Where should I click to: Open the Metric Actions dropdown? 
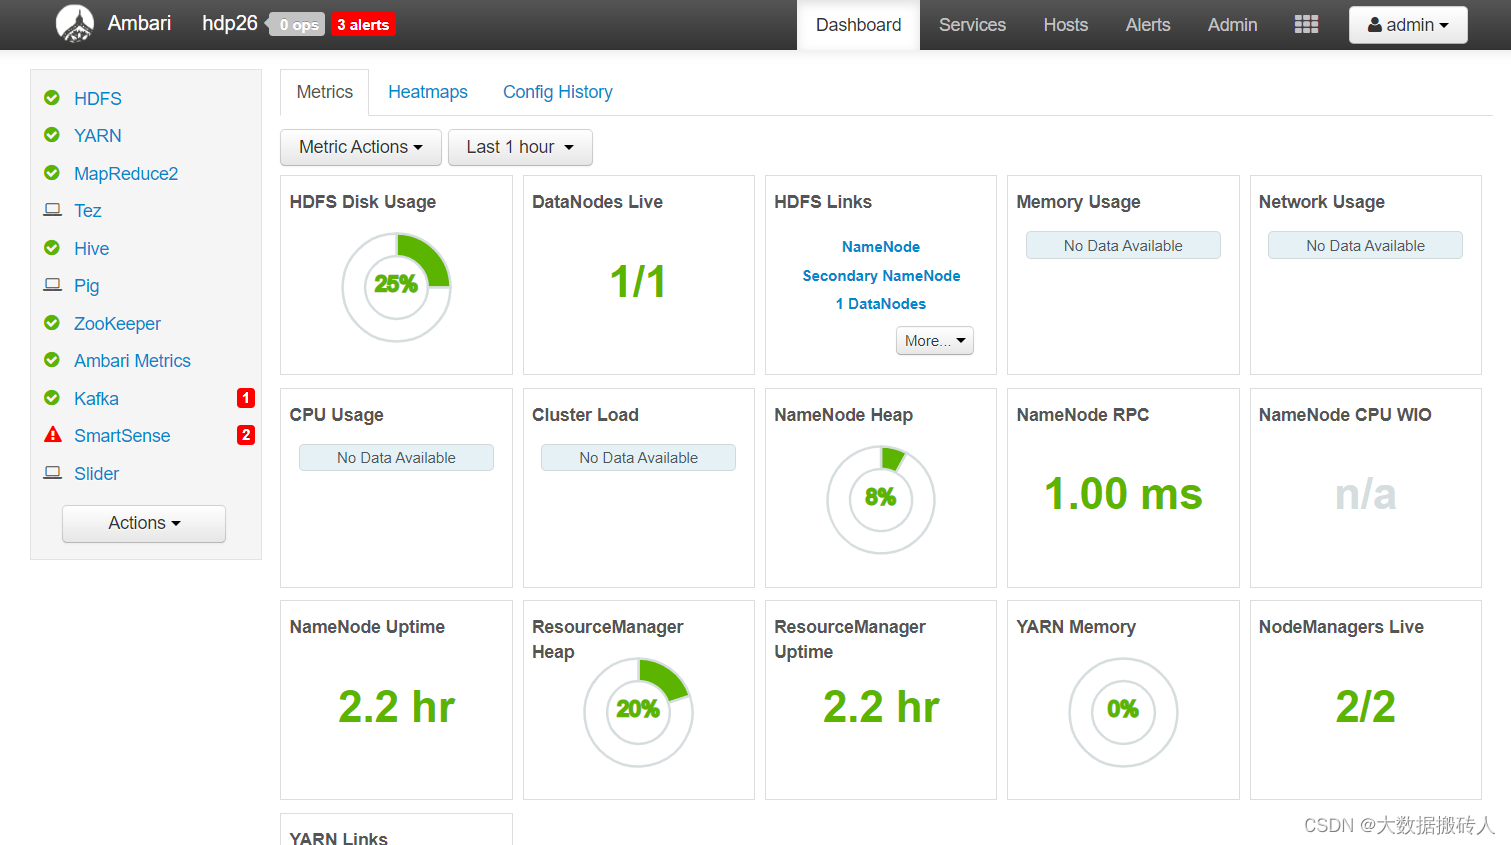pyautogui.click(x=361, y=147)
